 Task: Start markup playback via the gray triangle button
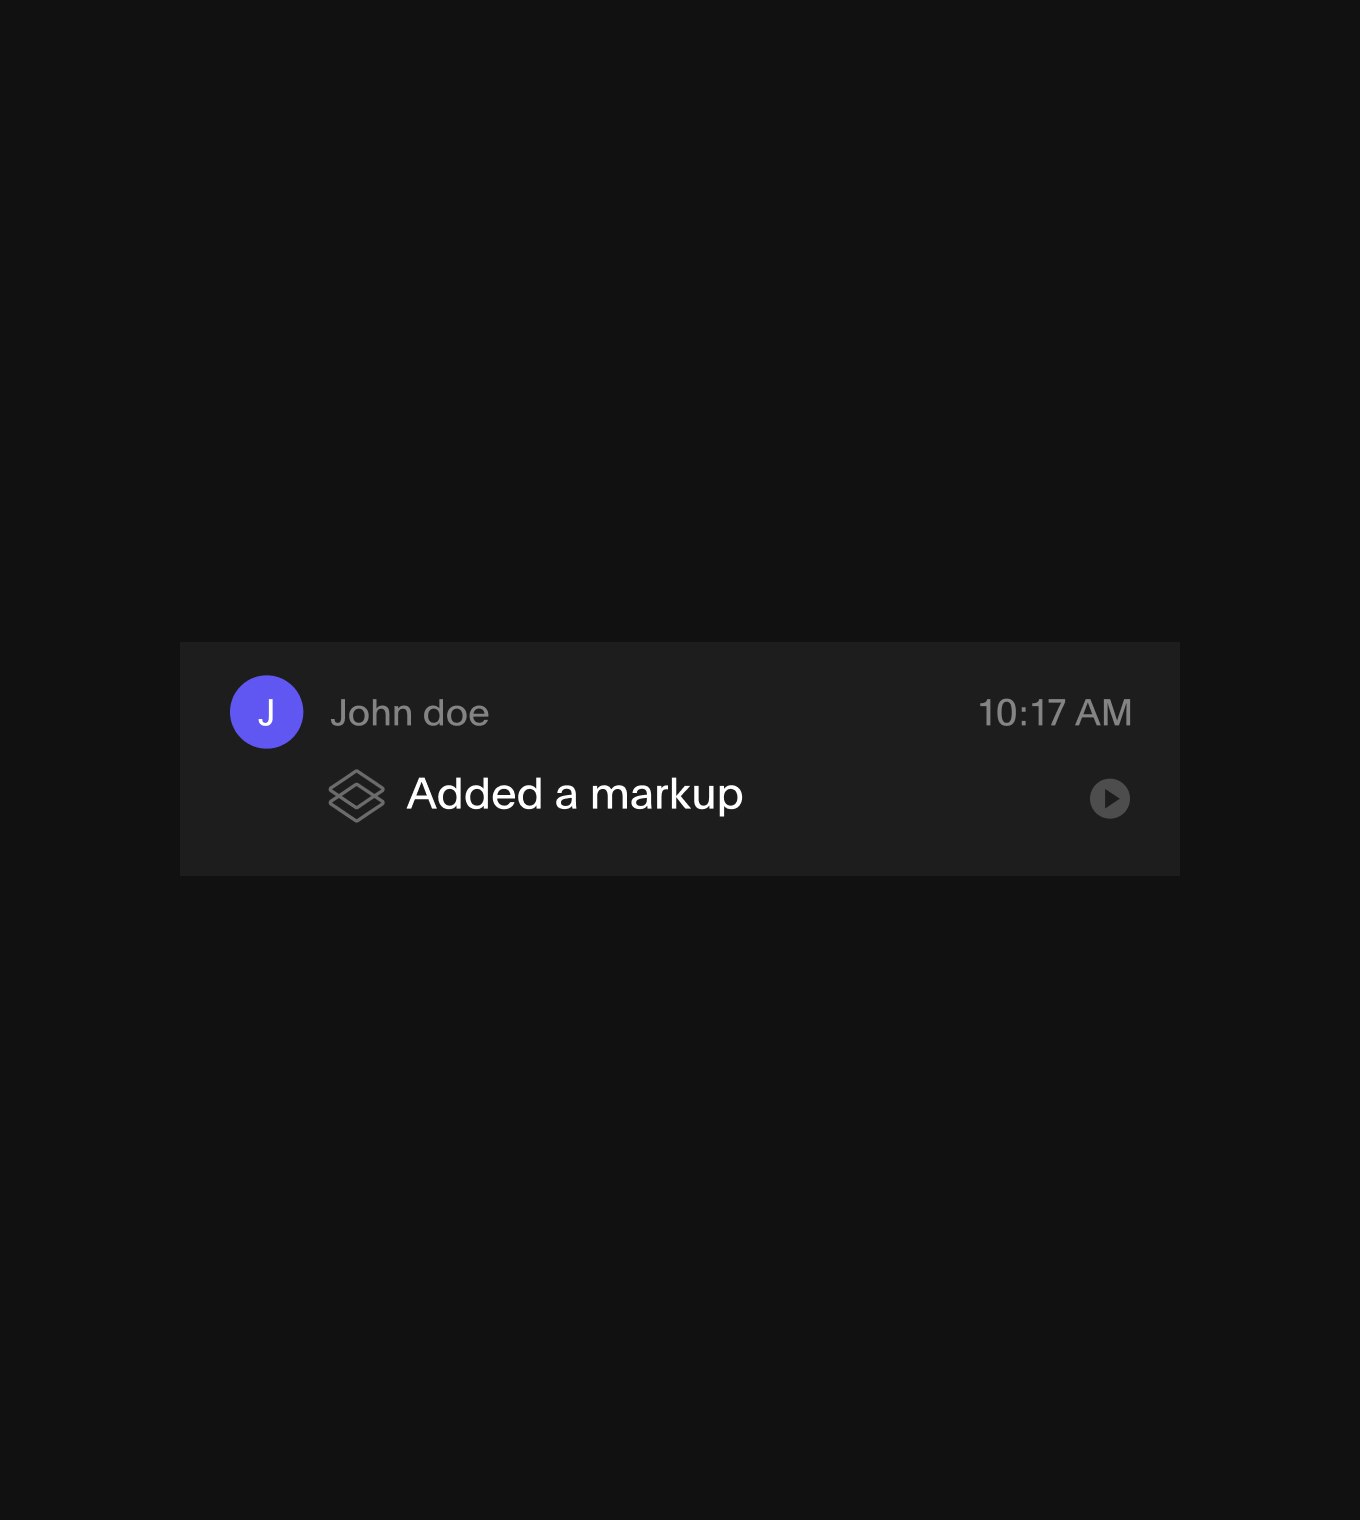click(x=1110, y=798)
